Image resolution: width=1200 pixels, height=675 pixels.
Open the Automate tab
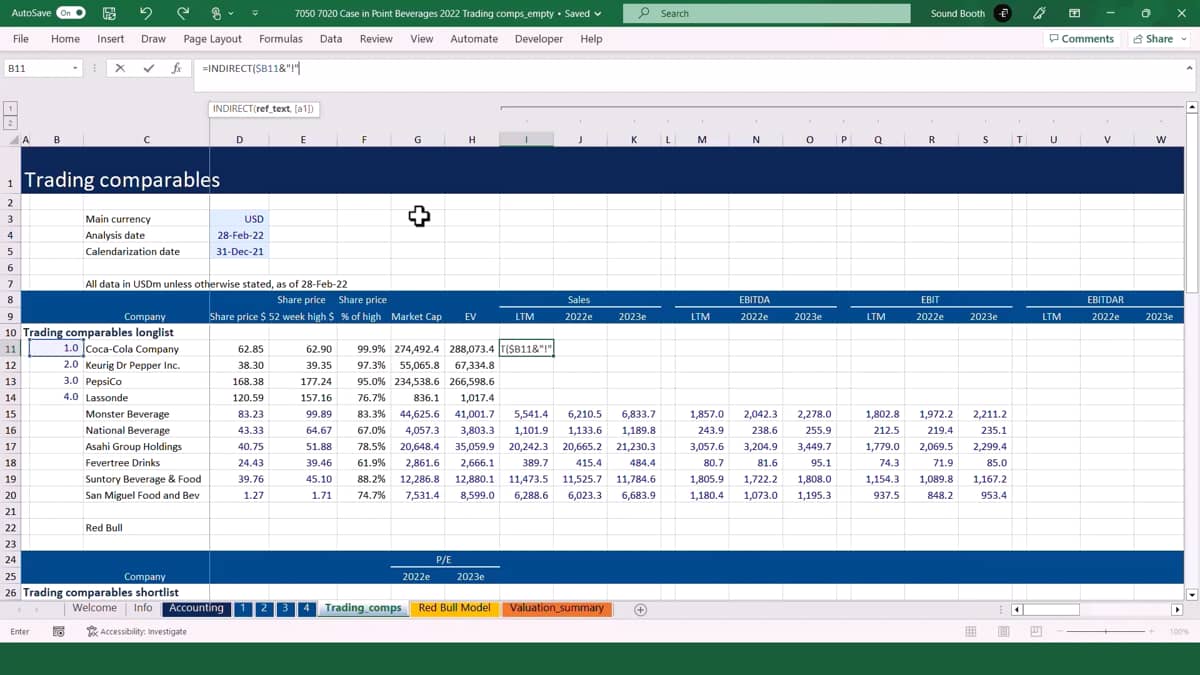click(474, 39)
